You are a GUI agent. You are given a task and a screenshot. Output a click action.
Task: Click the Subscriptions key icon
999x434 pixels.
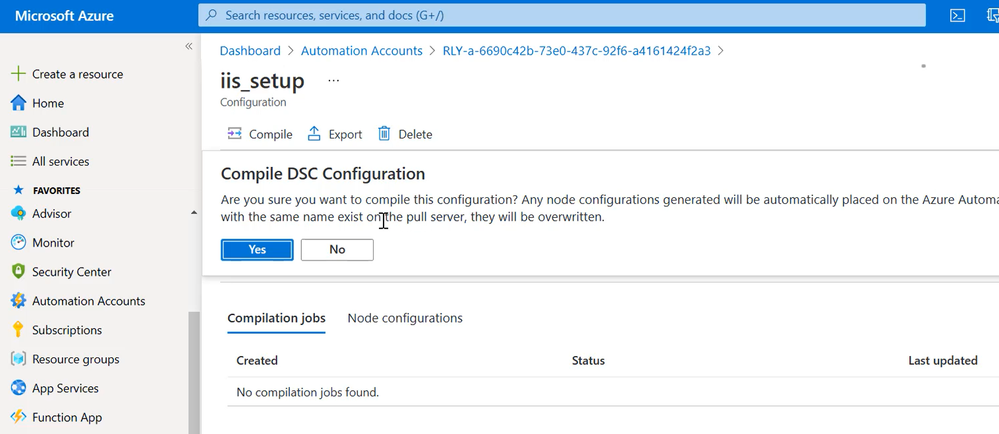click(x=18, y=330)
